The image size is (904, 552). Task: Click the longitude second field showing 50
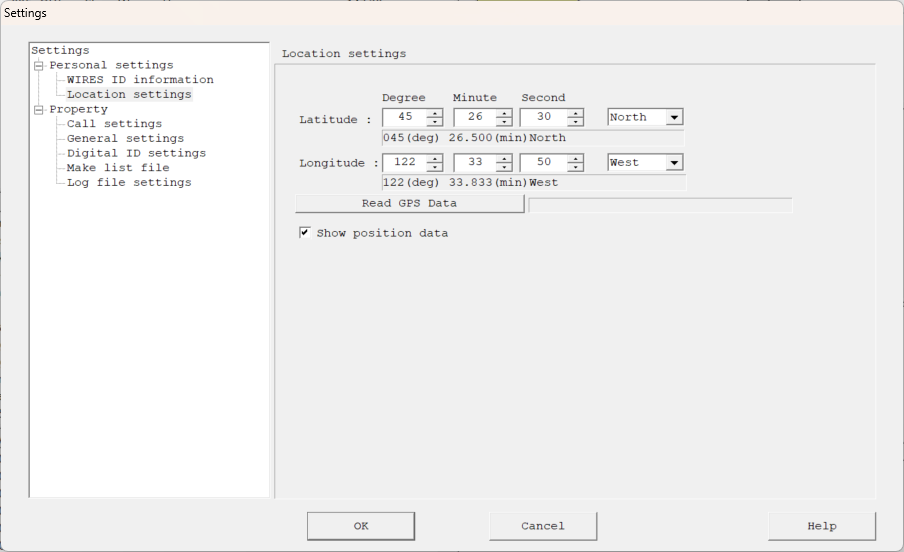coord(544,163)
